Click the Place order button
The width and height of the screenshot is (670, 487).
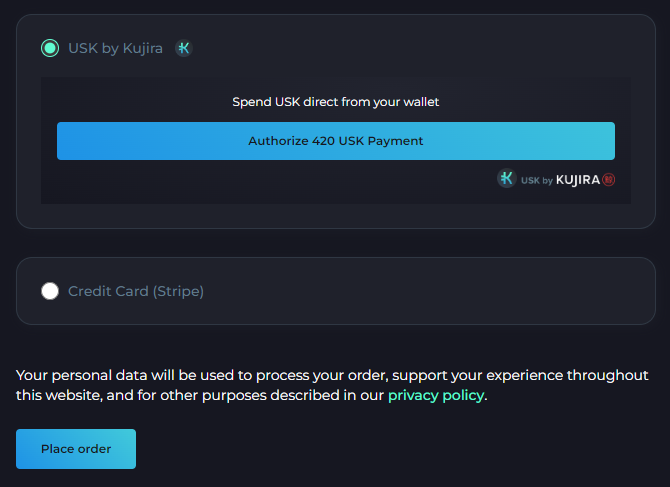pos(76,449)
